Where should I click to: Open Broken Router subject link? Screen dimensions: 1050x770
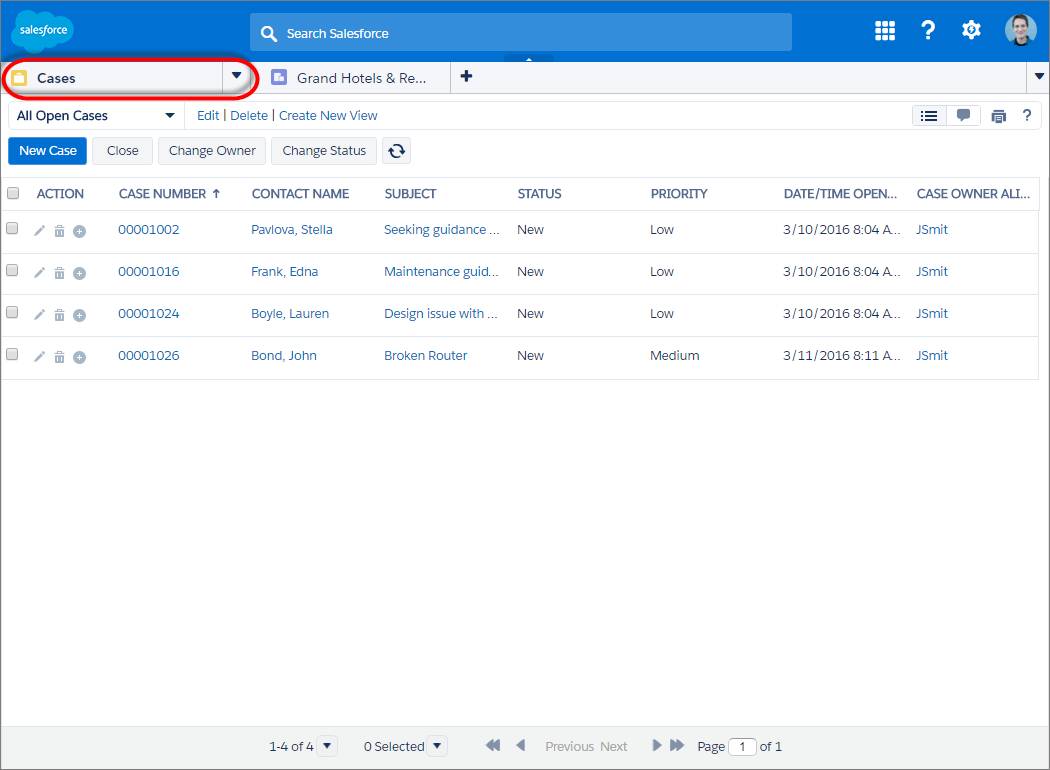(425, 356)
